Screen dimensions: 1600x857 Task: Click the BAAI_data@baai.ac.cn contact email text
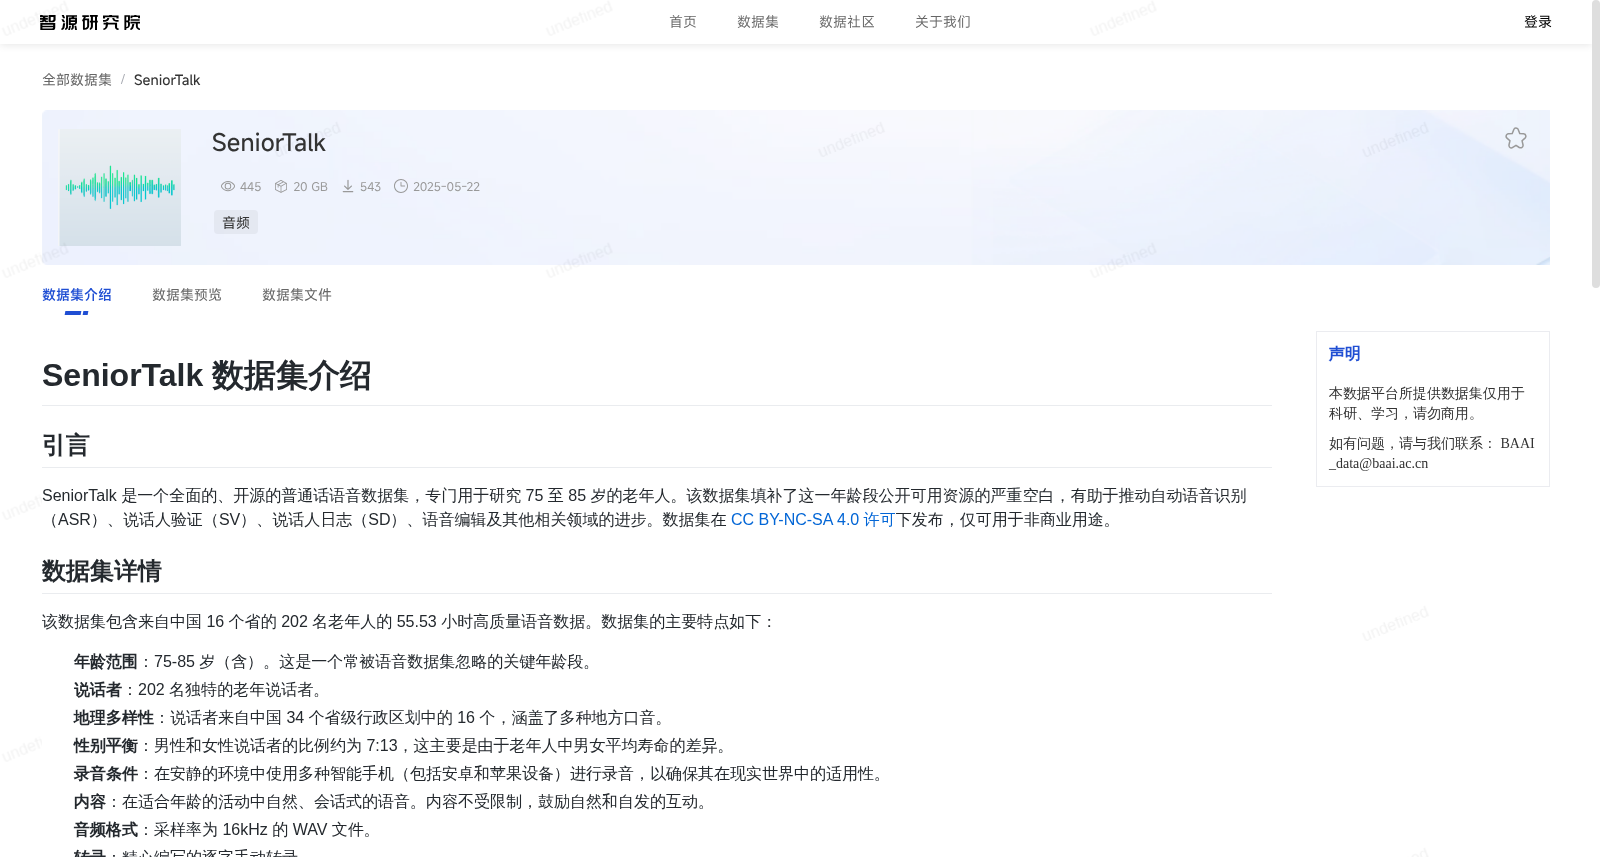1431,453
